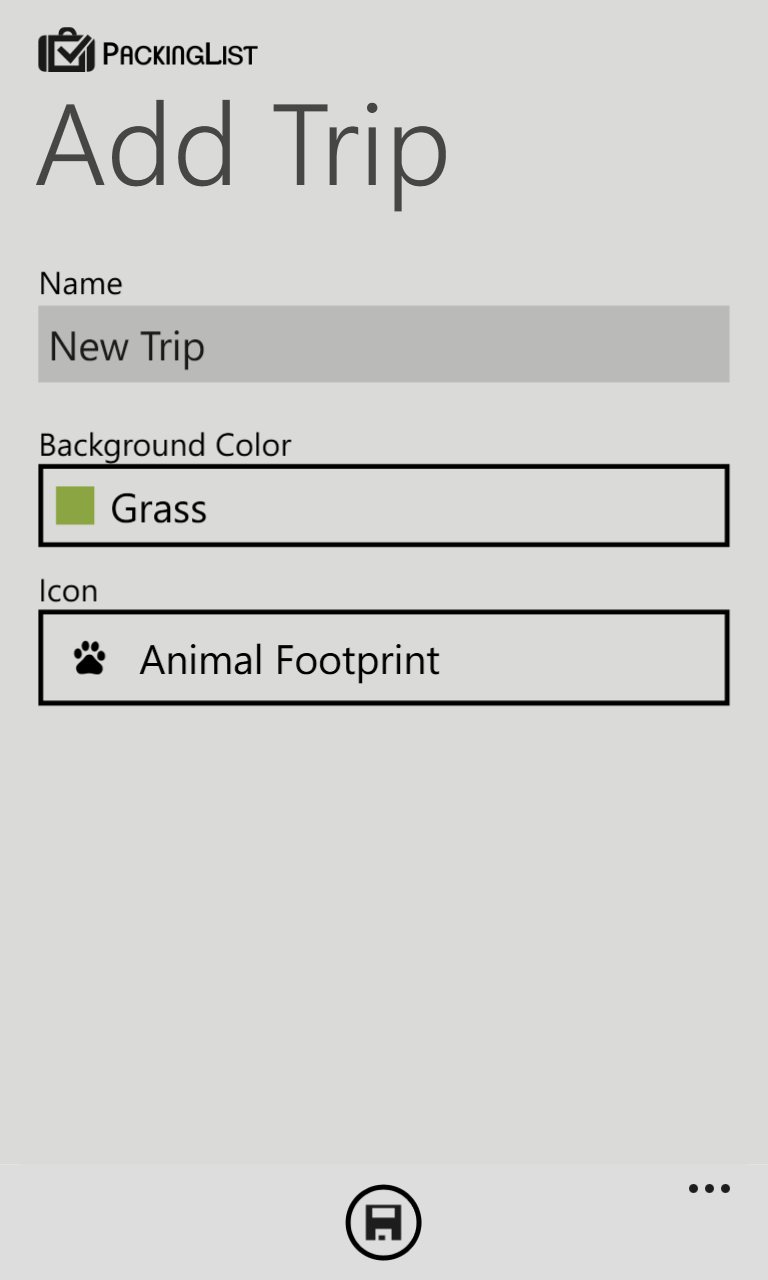
Task: Save the trip with the floppy disk icon
Action: [x=383, y=1222]
